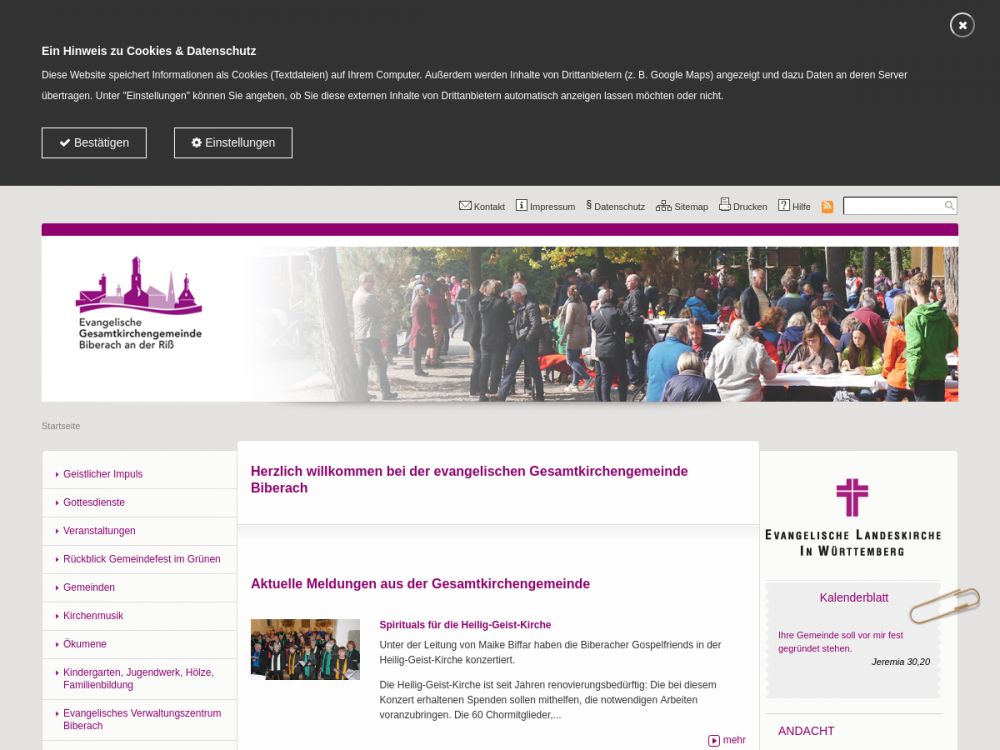Viewport: 1000px width, 750px height.
Task: Click the Kontakt envelope icon
Action: [465, 206]
